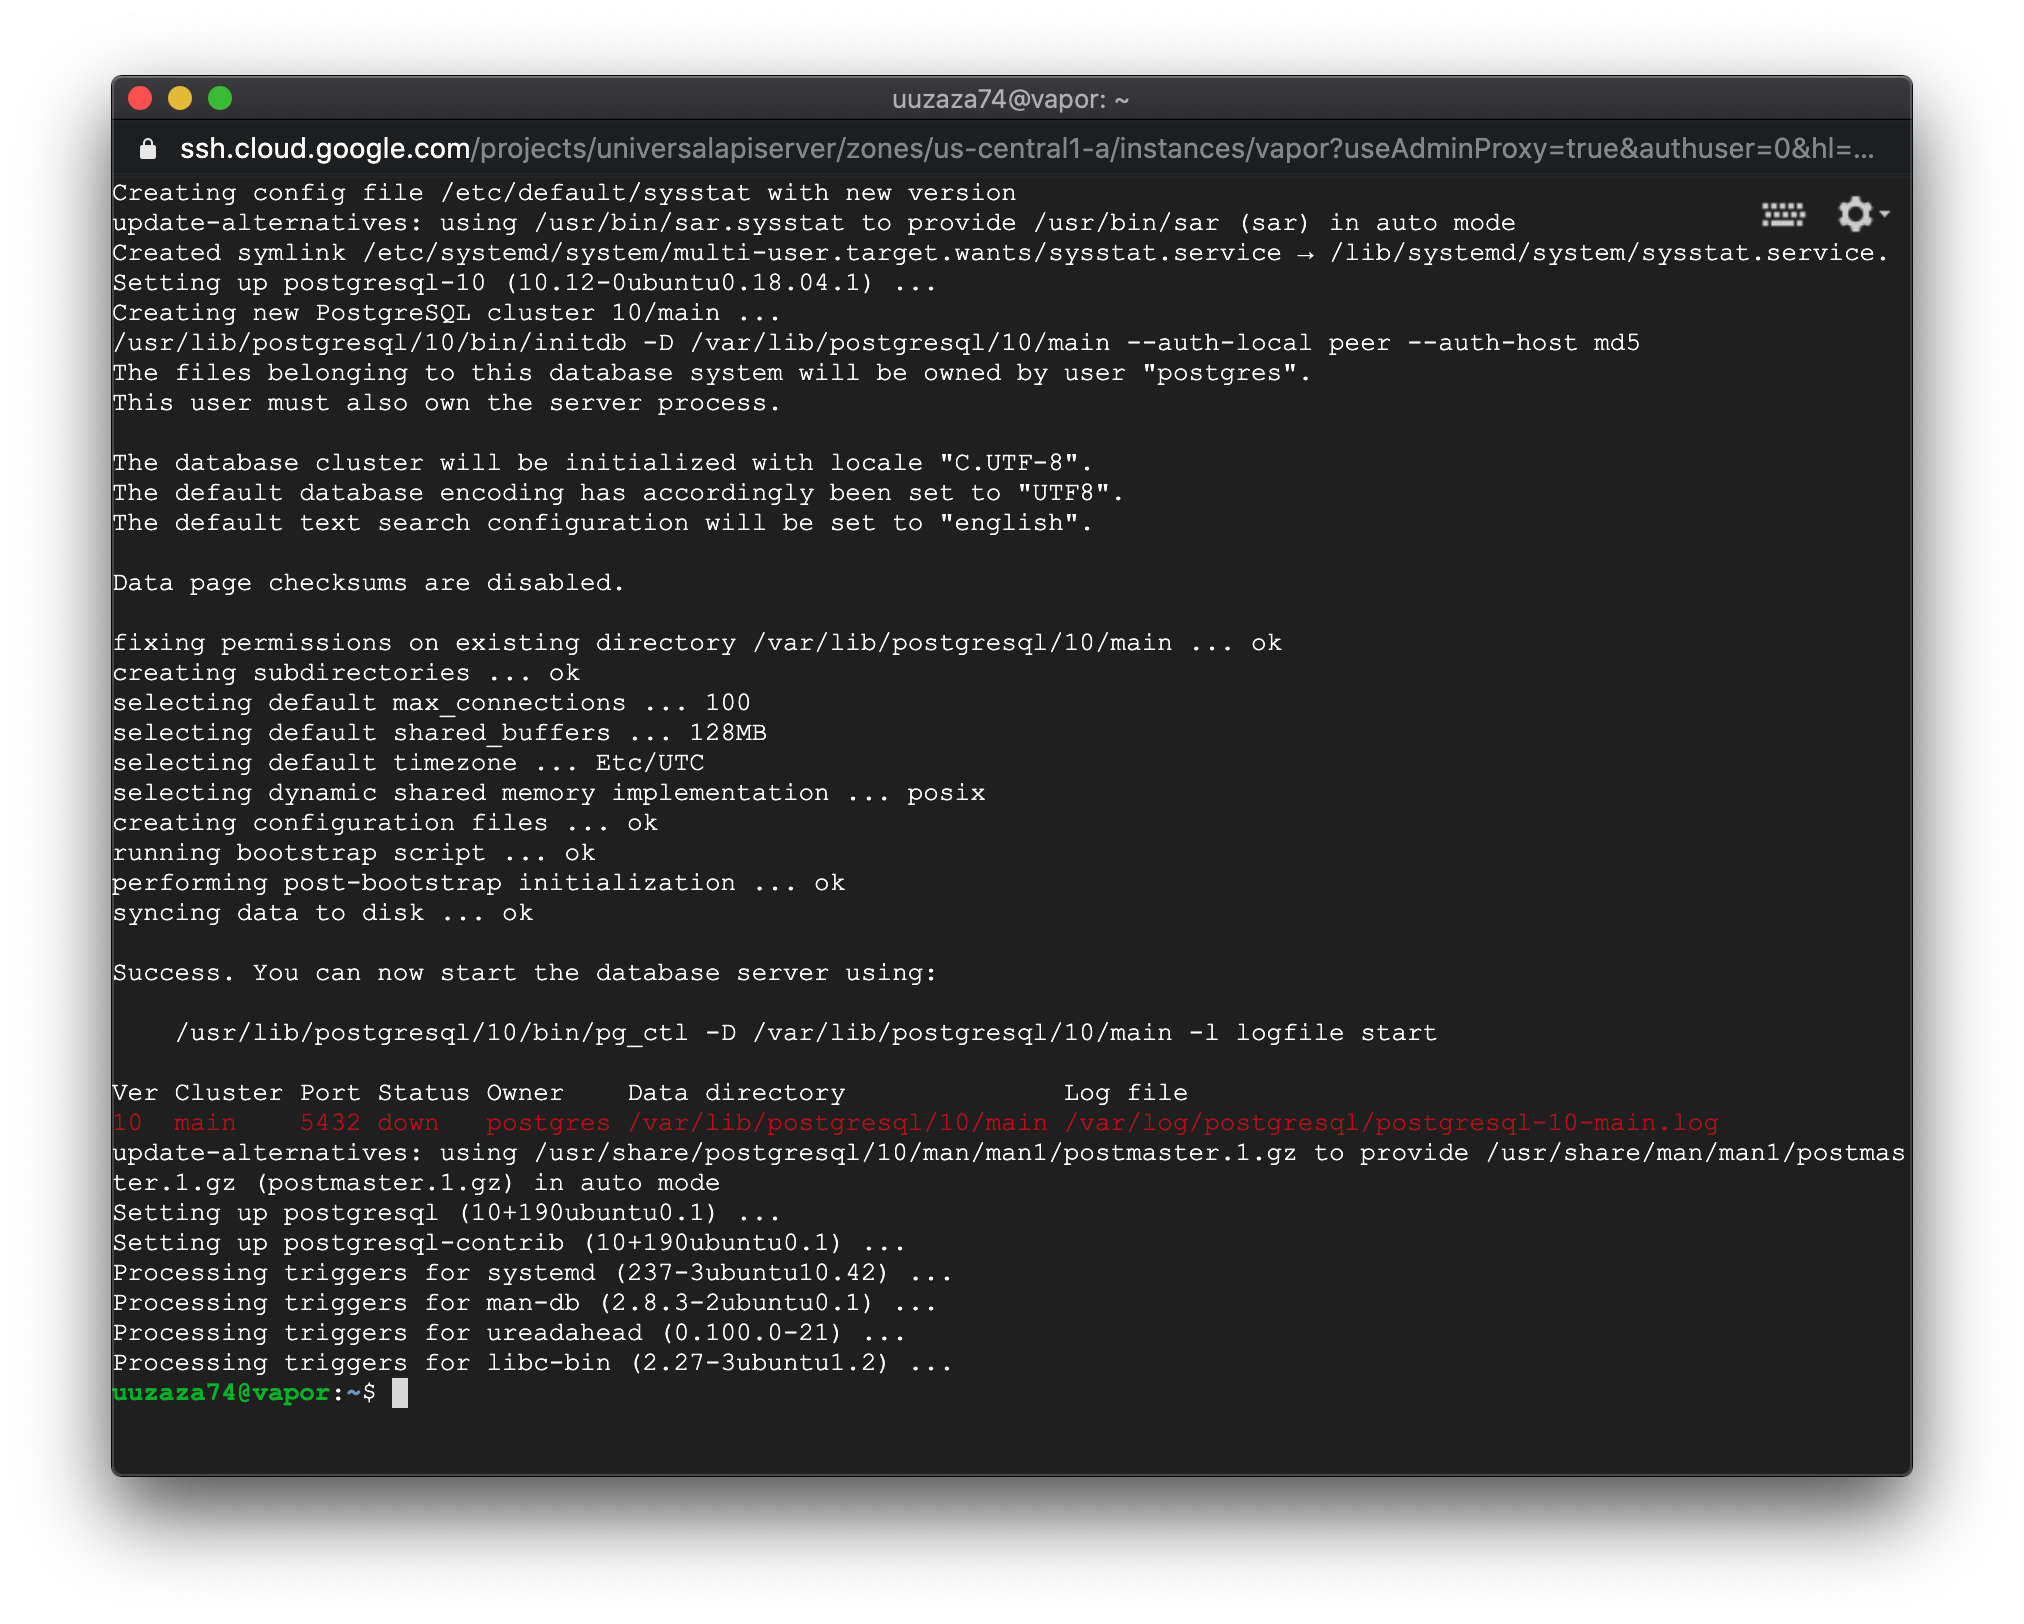
Task: Click the 'Data page checksums are disabled' line
Action: (368, 583)
